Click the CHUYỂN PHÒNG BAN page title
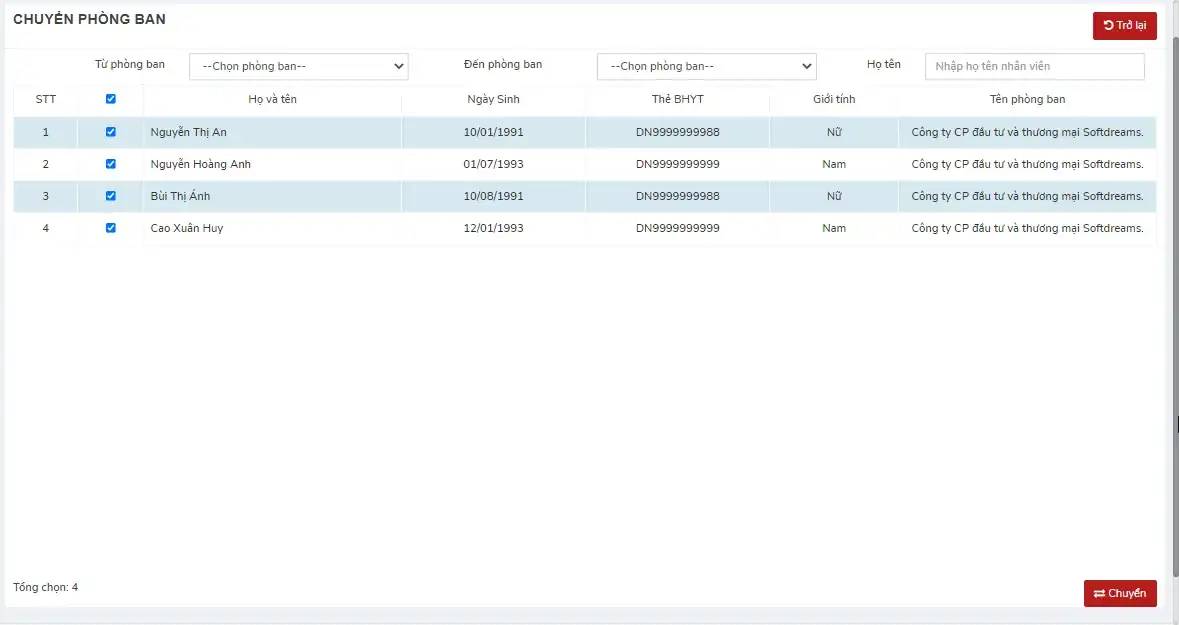The image size is (1179, 625). pos(89,20)
